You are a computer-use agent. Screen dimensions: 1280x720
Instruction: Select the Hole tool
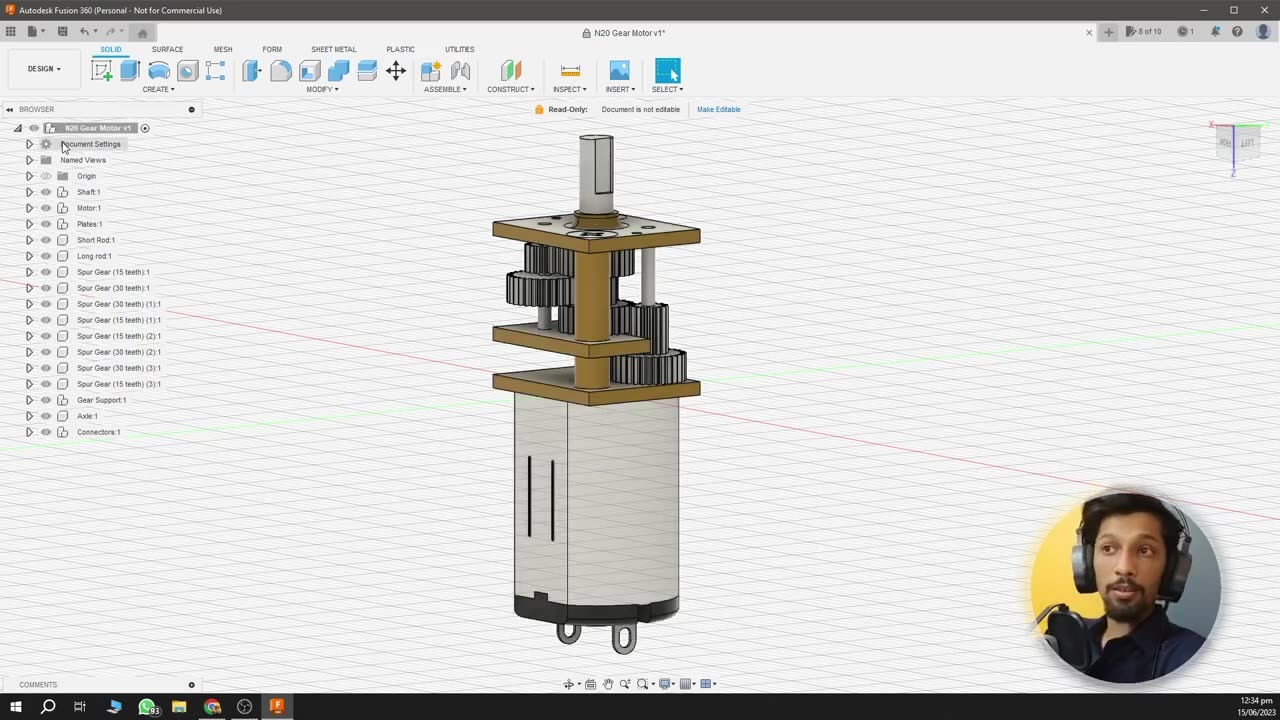coord(187,70)
